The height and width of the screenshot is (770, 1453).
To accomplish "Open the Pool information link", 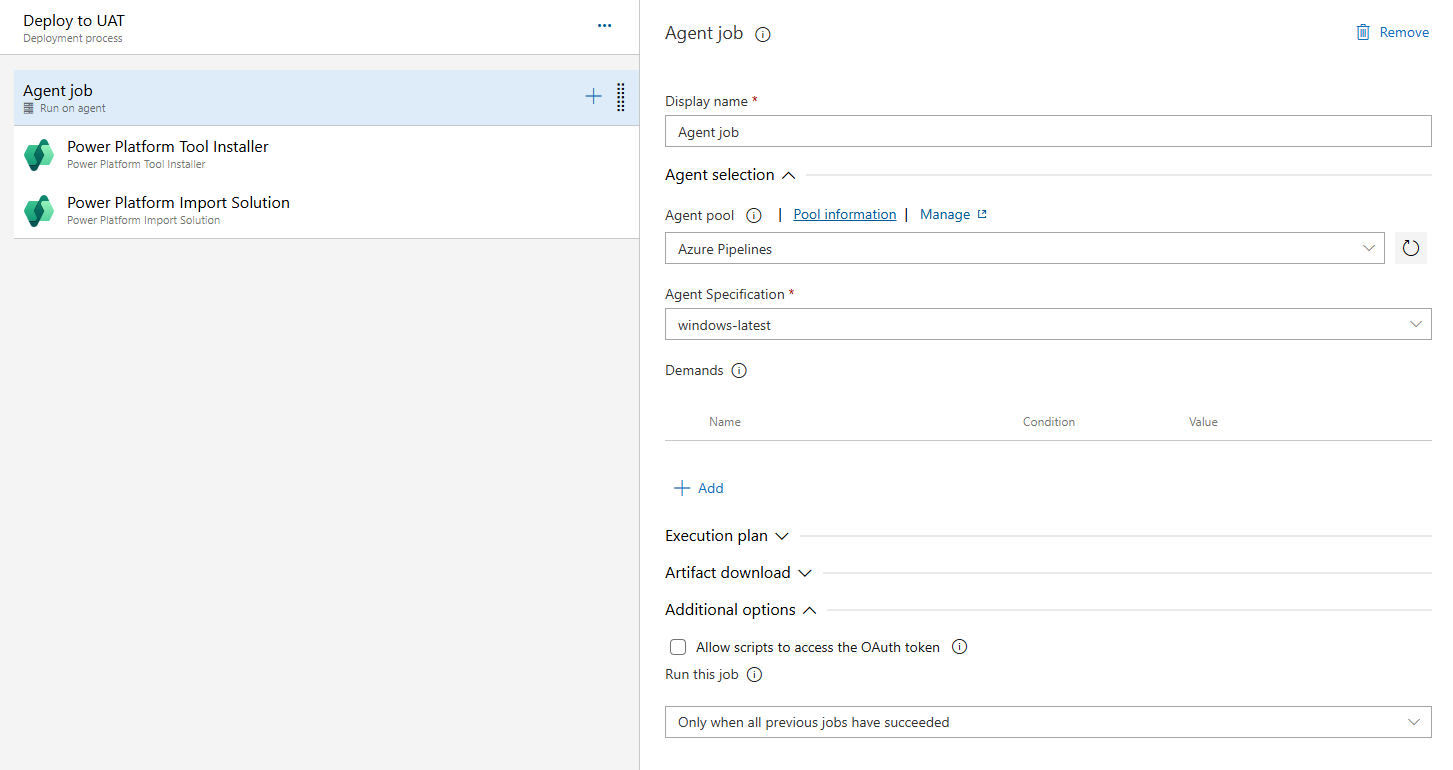I will coord(844,215).
